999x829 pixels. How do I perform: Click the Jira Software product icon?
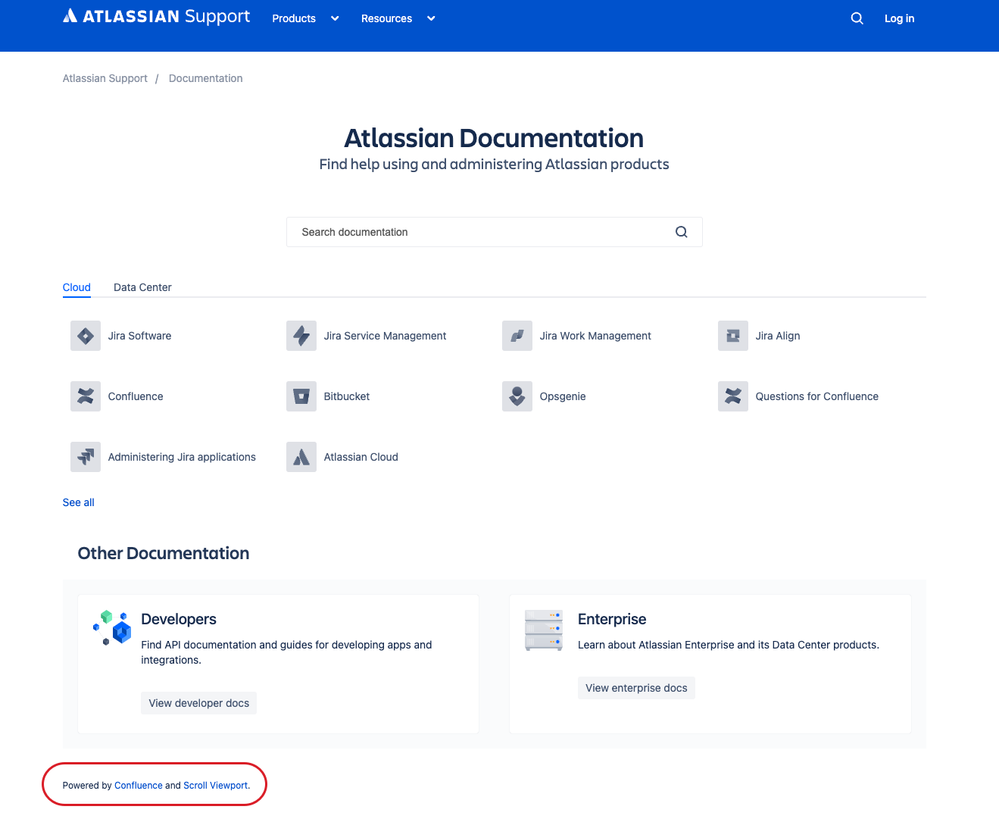(x=85, y=336)
